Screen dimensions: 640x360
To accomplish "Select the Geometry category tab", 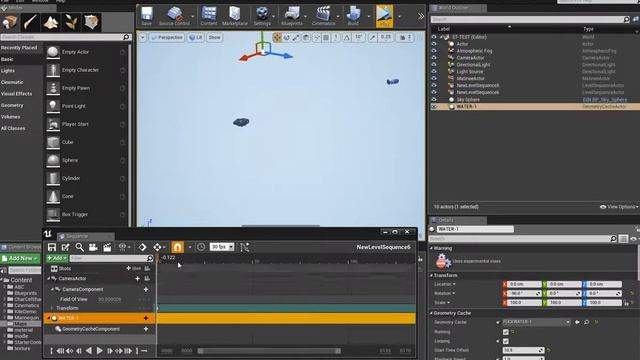I will [12, 105].
